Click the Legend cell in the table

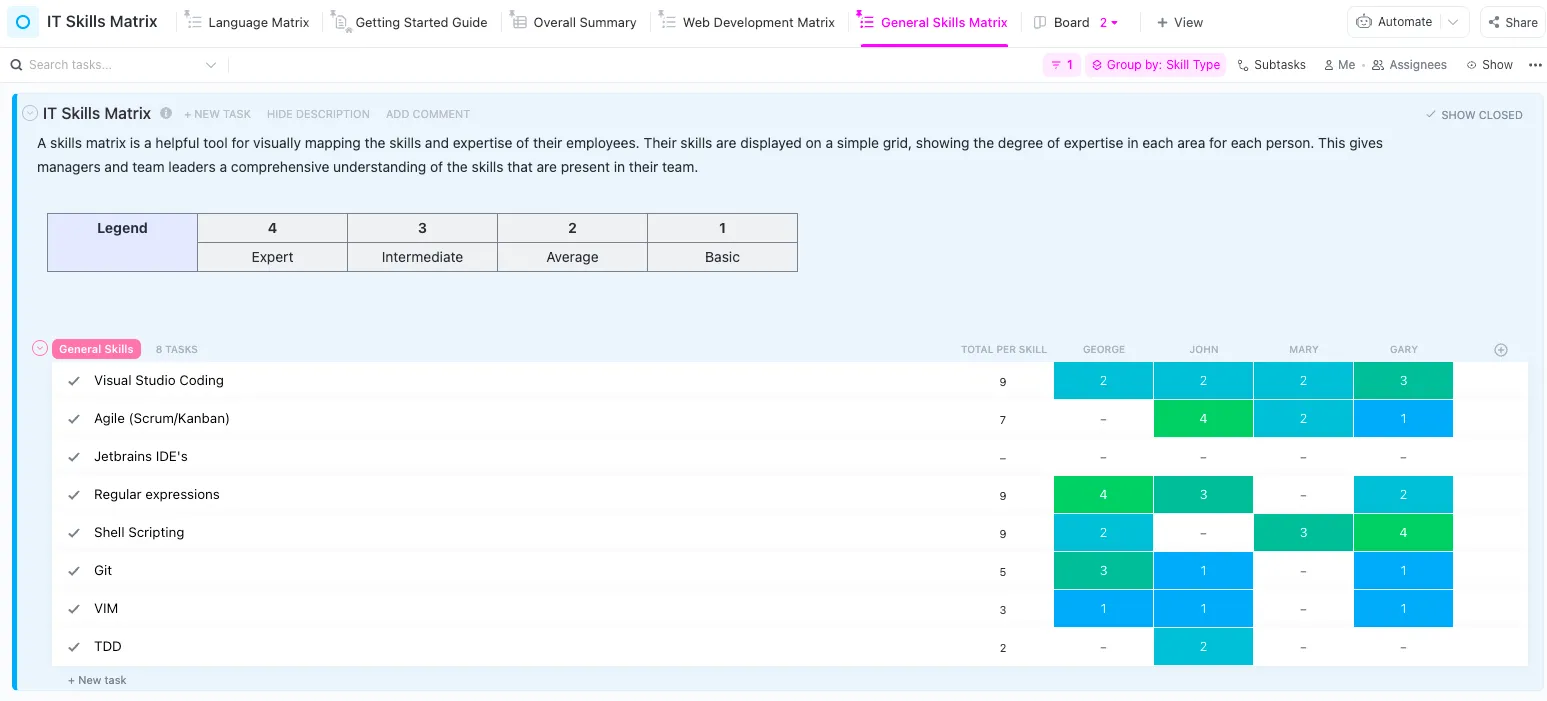[122, 242]
